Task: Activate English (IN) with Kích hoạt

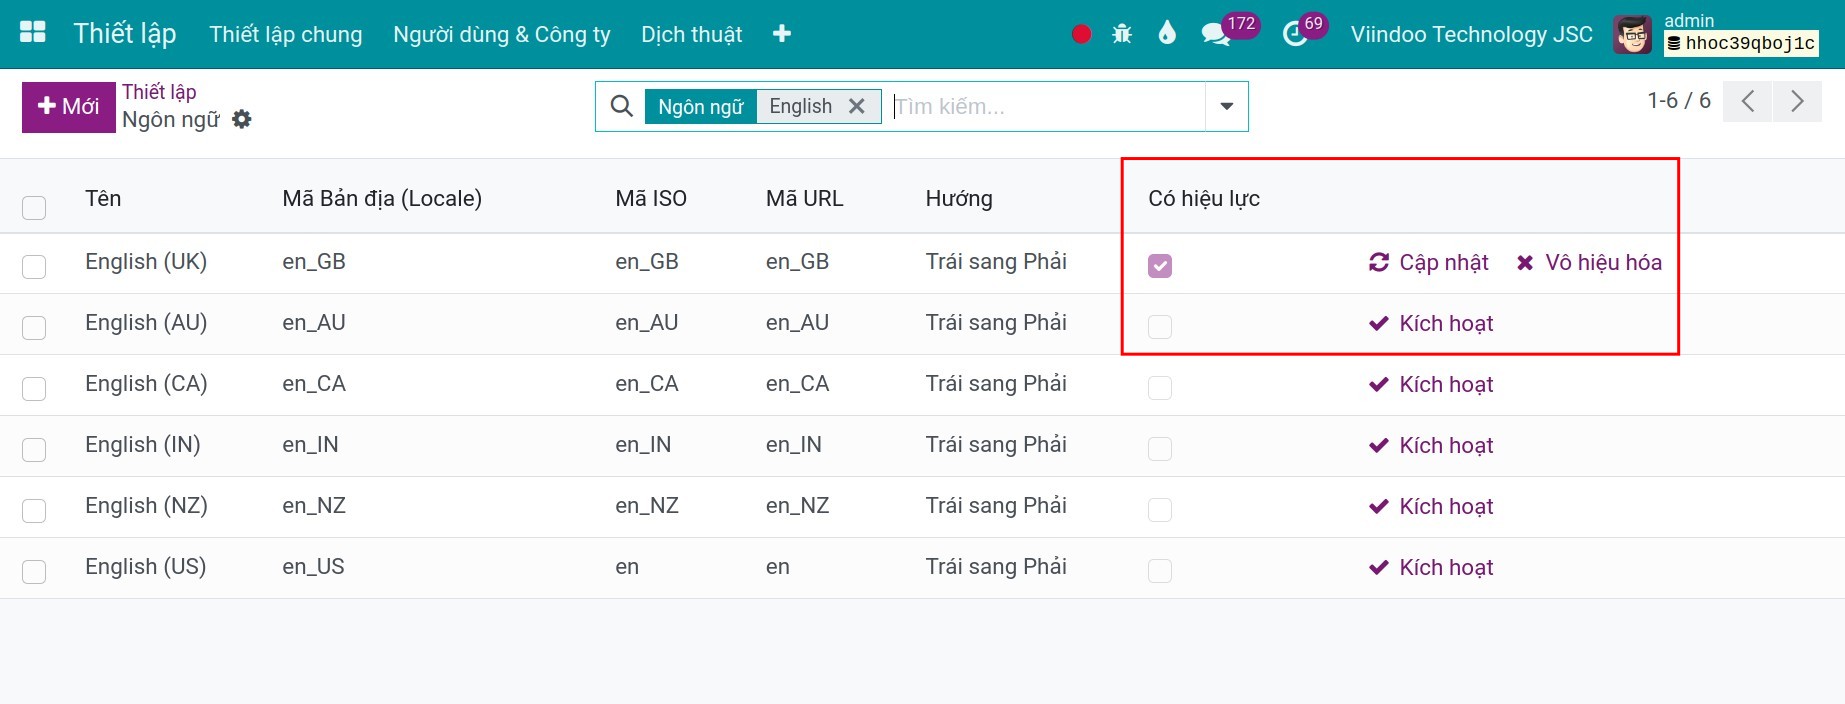Action: tap(1431, 445)
